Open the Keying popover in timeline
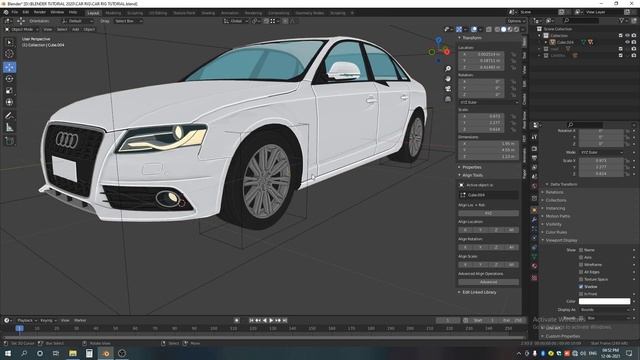The height and width of the screenshot is (360, 640). pos(48,321)
